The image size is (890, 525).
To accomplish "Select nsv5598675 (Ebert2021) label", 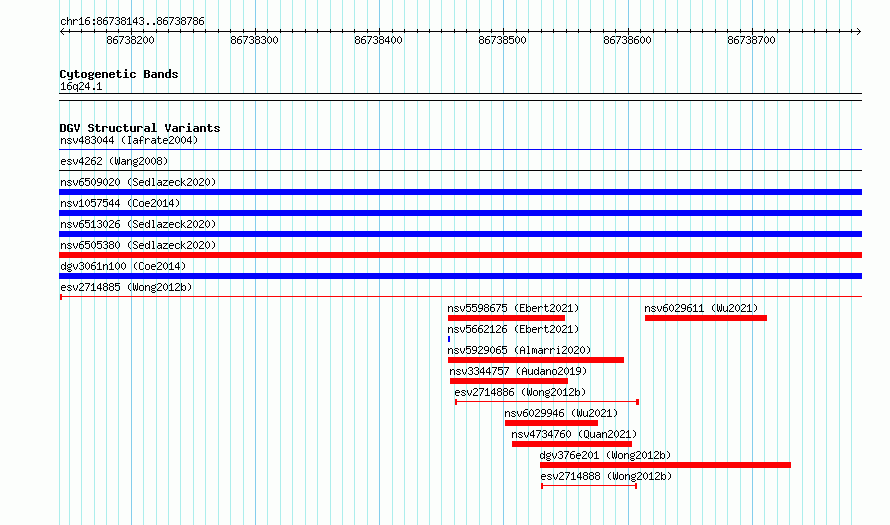I will click(x=513, y=308).
